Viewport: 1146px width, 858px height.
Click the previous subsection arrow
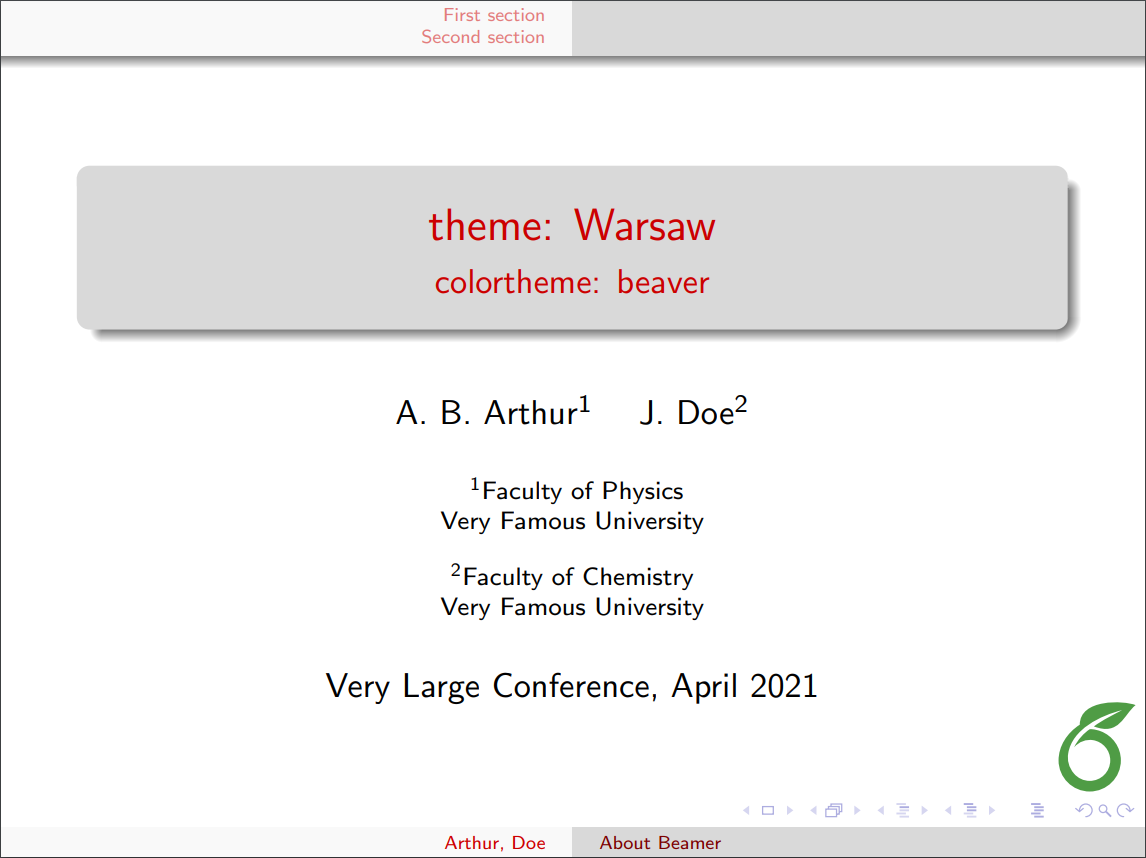coord(881,810)
